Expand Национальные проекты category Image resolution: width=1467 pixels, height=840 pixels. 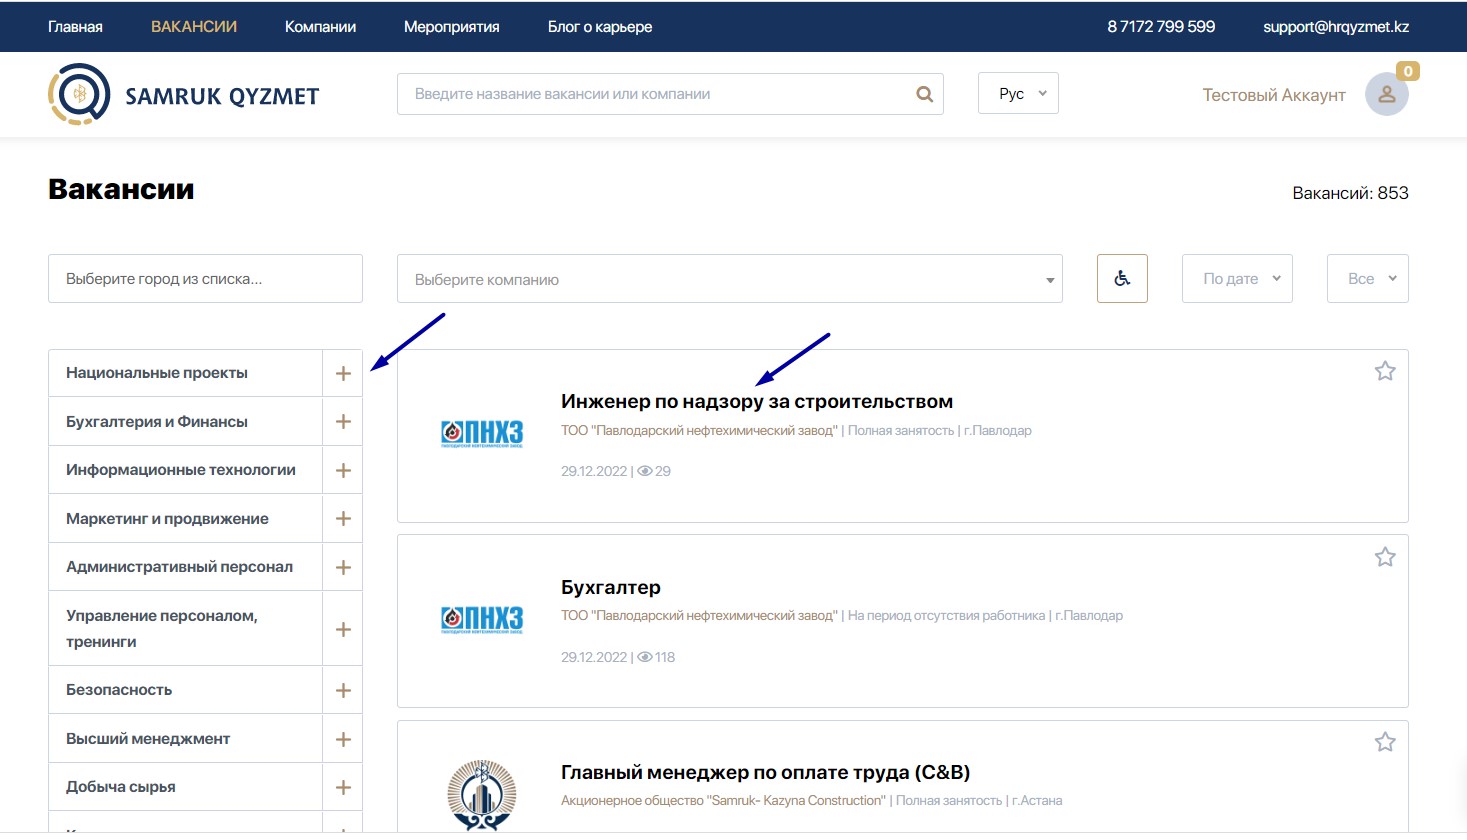343,373
